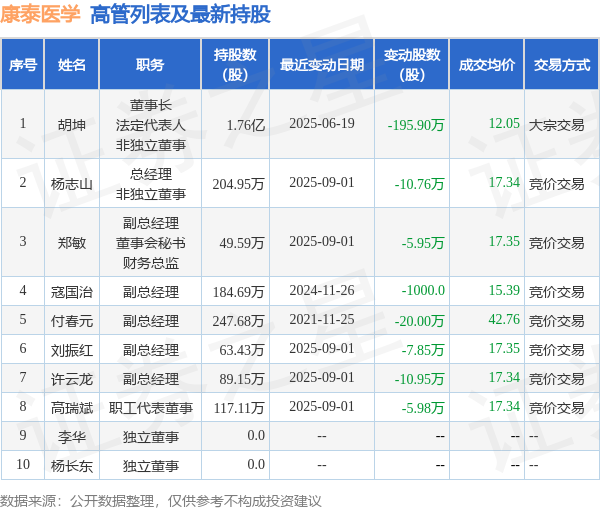Select the 大宗交易 cell for 胡坤

click(x=556, y=125)
